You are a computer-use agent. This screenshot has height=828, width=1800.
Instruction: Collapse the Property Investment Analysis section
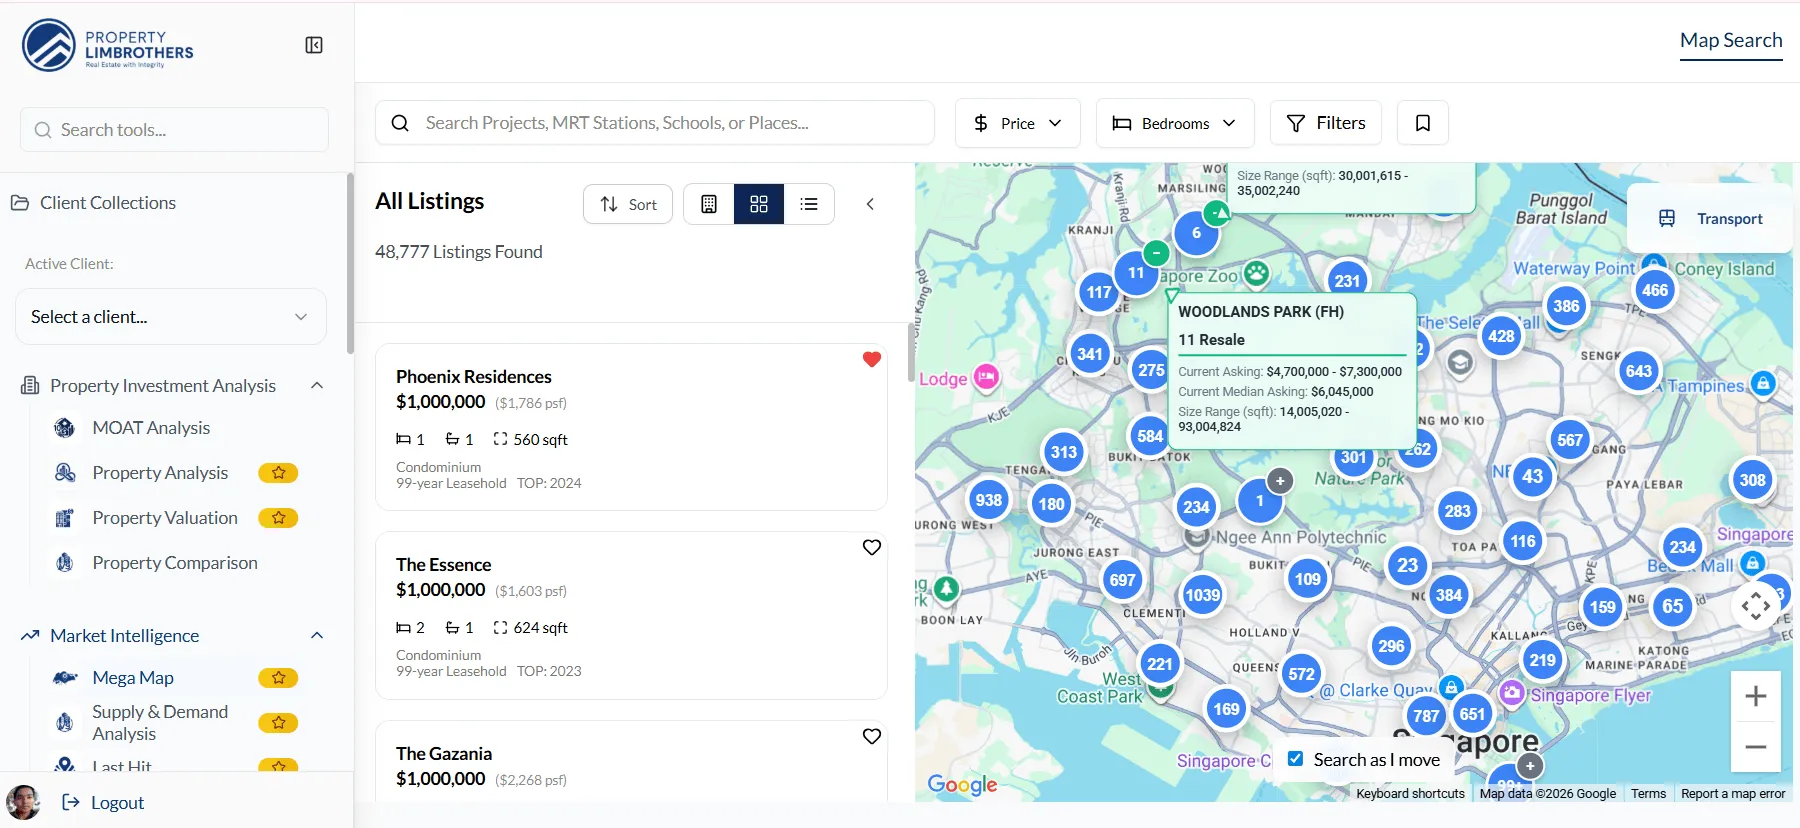coord(317,386)
